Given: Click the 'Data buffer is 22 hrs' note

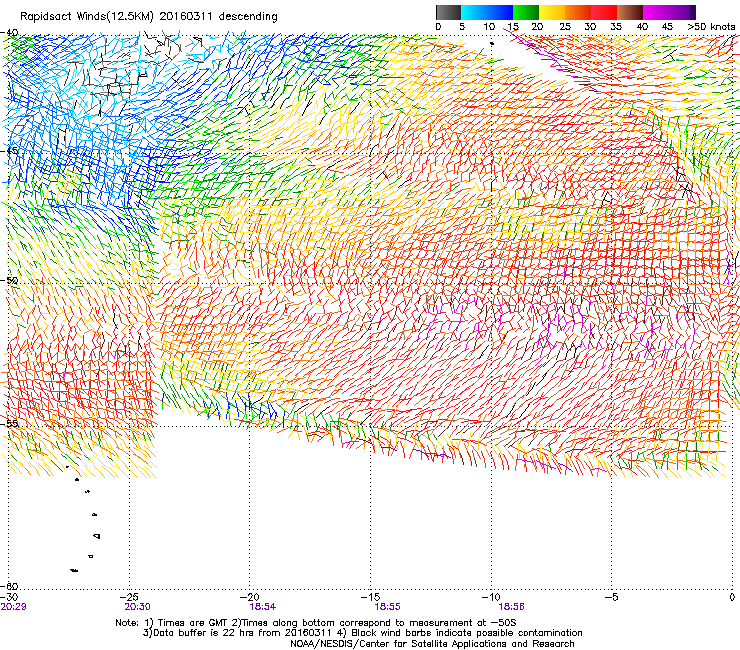Looking at the screenshot, I should [363, 633].
